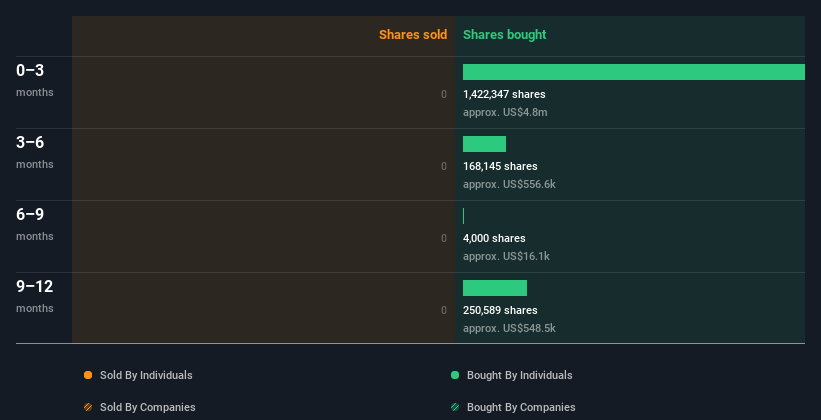Select the Sold By Companies legend label
821x420 pixels.
148,407
